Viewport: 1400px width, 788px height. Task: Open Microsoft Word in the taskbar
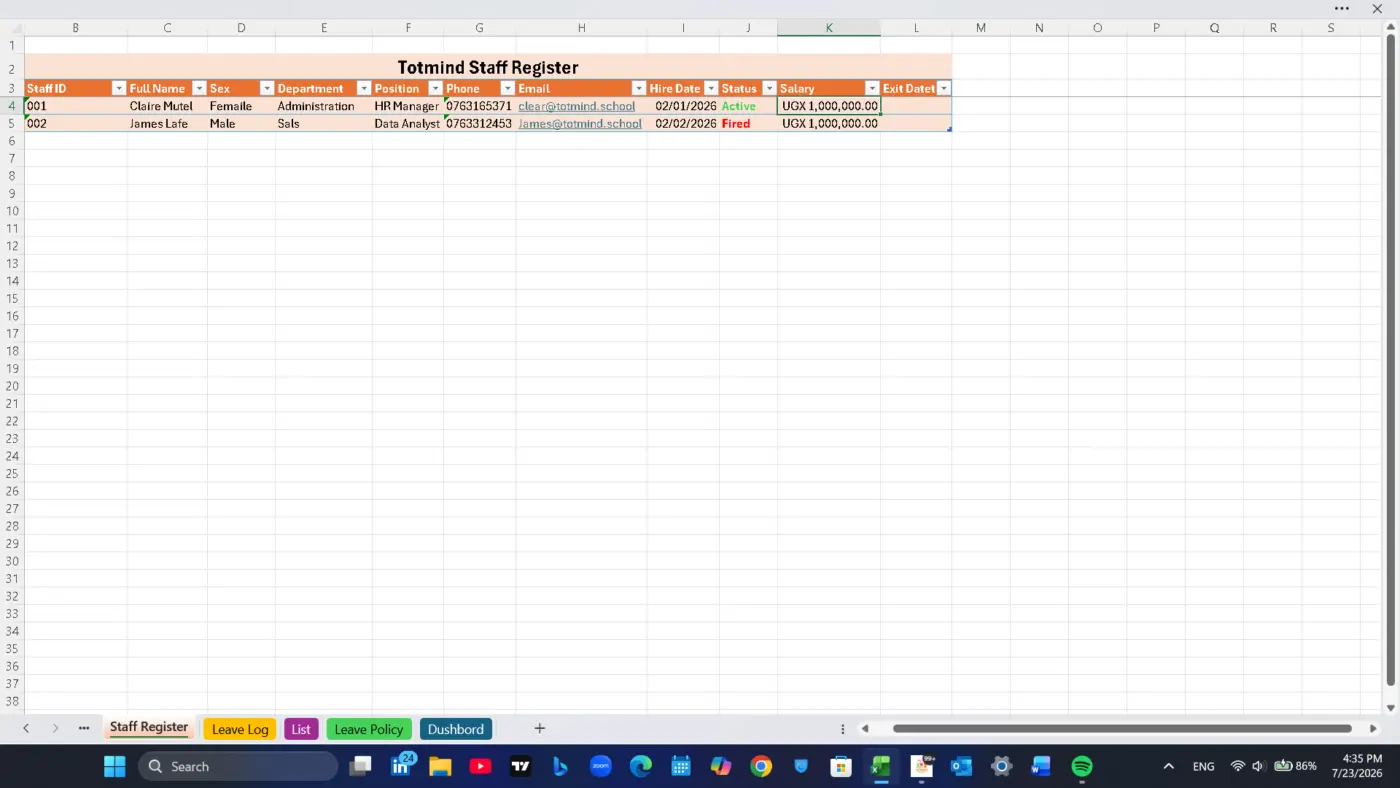pos(1041,767)
